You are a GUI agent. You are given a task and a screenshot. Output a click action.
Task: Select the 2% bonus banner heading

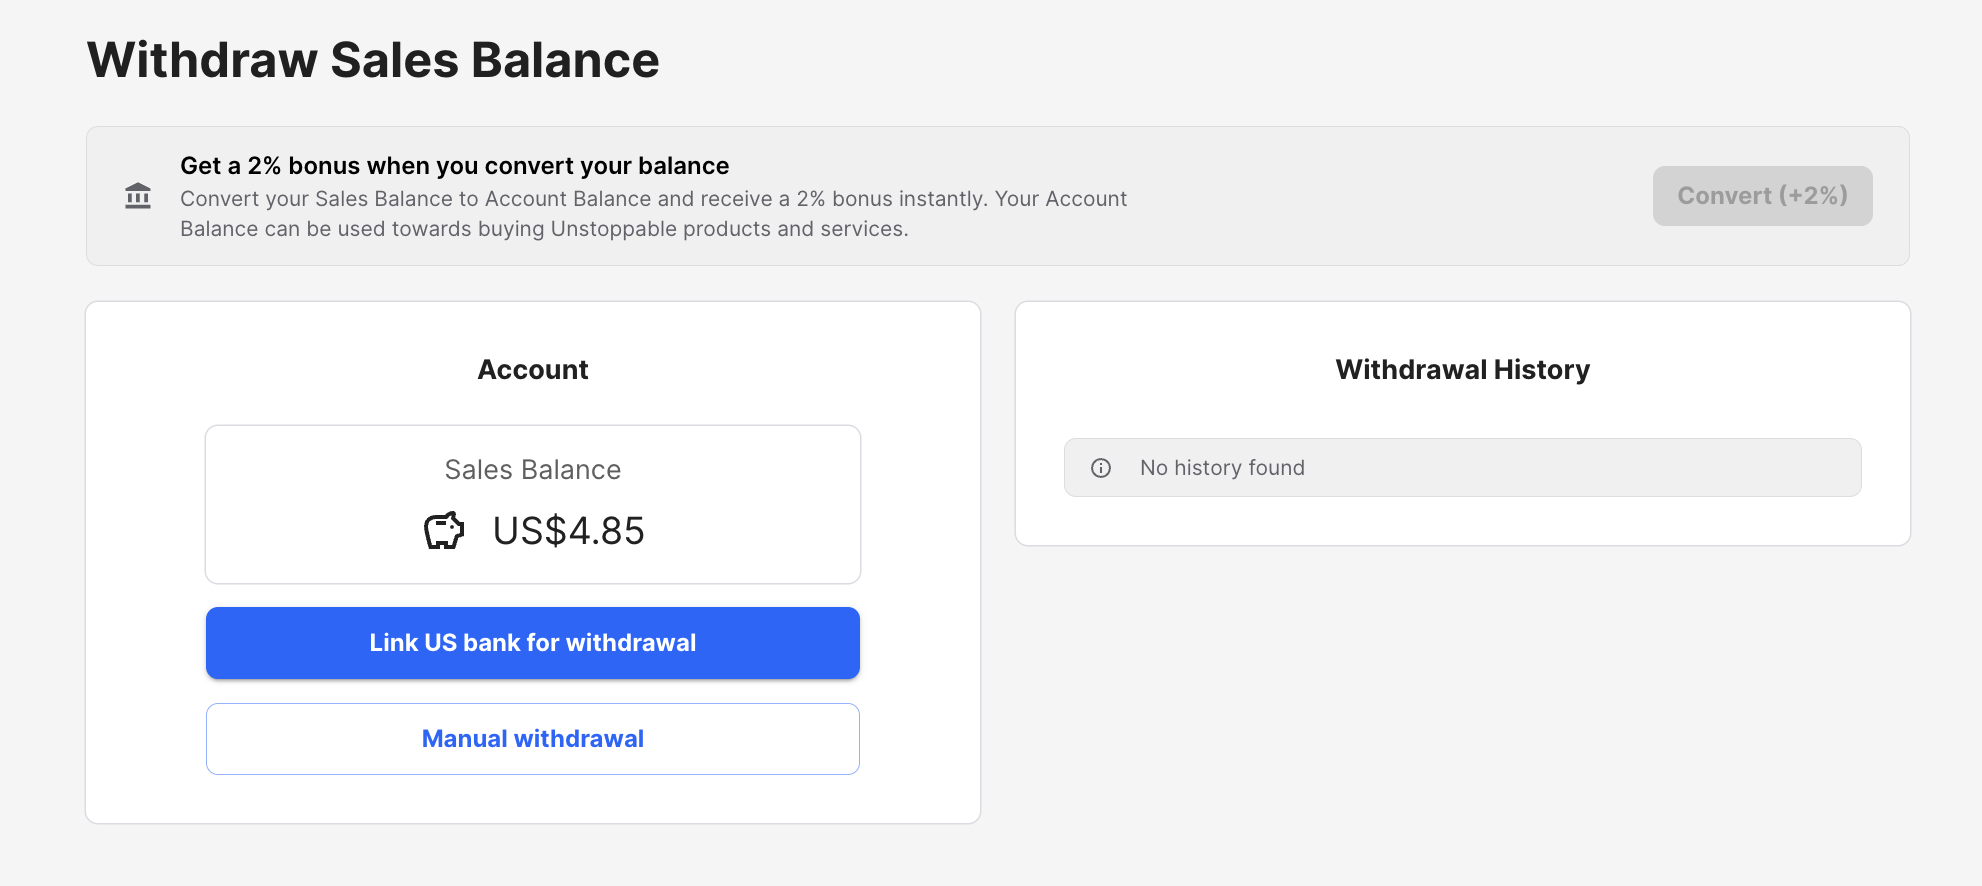(454, 166)
